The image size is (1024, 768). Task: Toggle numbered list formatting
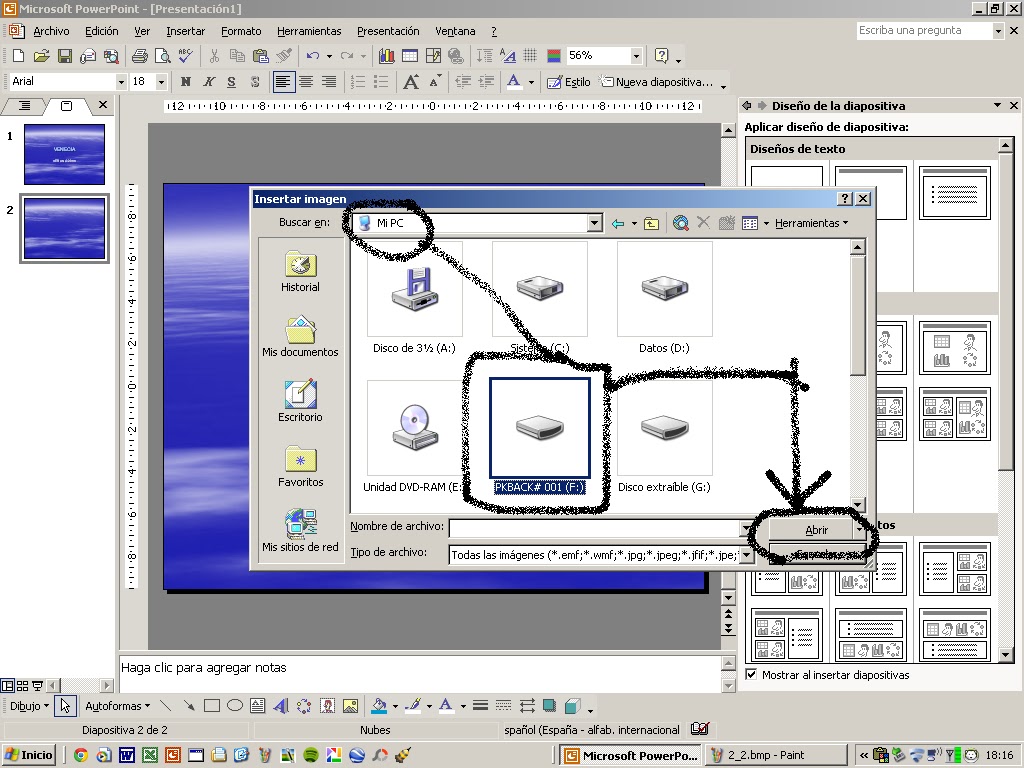click(x=358, y=82)
